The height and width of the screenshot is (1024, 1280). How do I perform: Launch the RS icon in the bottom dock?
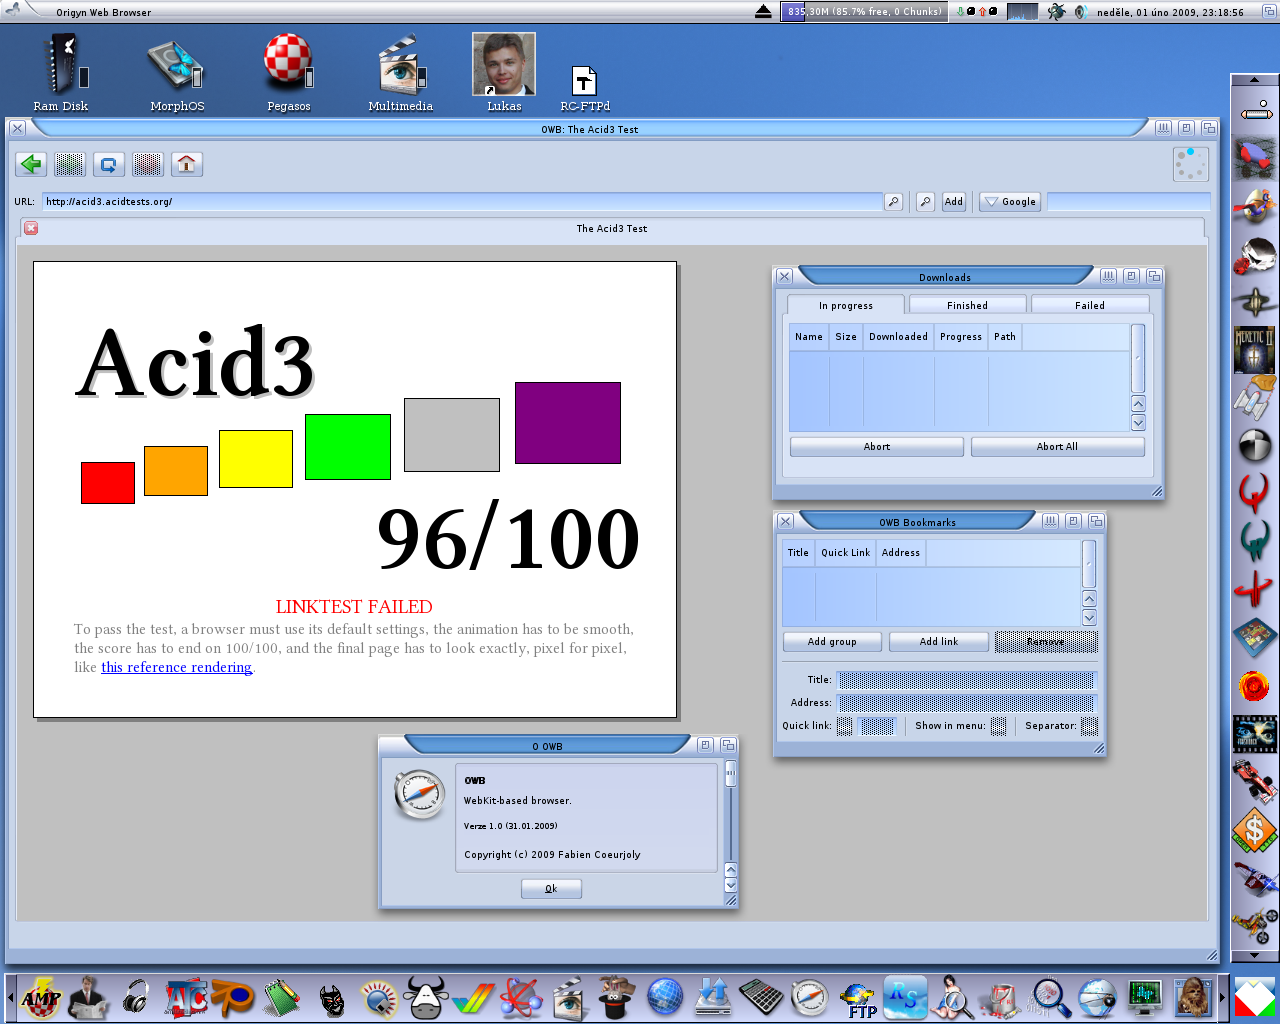pyautogui.click(x=905, y=997)
